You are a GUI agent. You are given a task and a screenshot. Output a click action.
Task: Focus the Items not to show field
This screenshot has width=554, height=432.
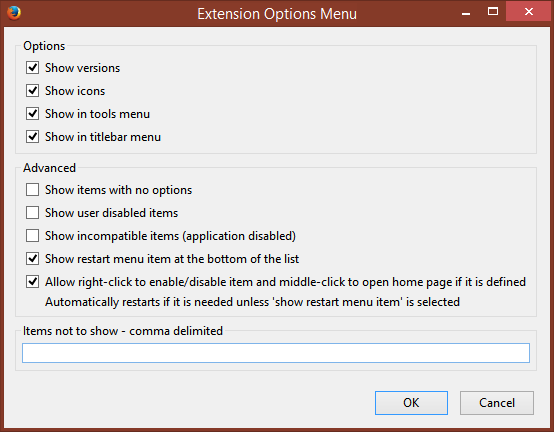click(276, 353)
